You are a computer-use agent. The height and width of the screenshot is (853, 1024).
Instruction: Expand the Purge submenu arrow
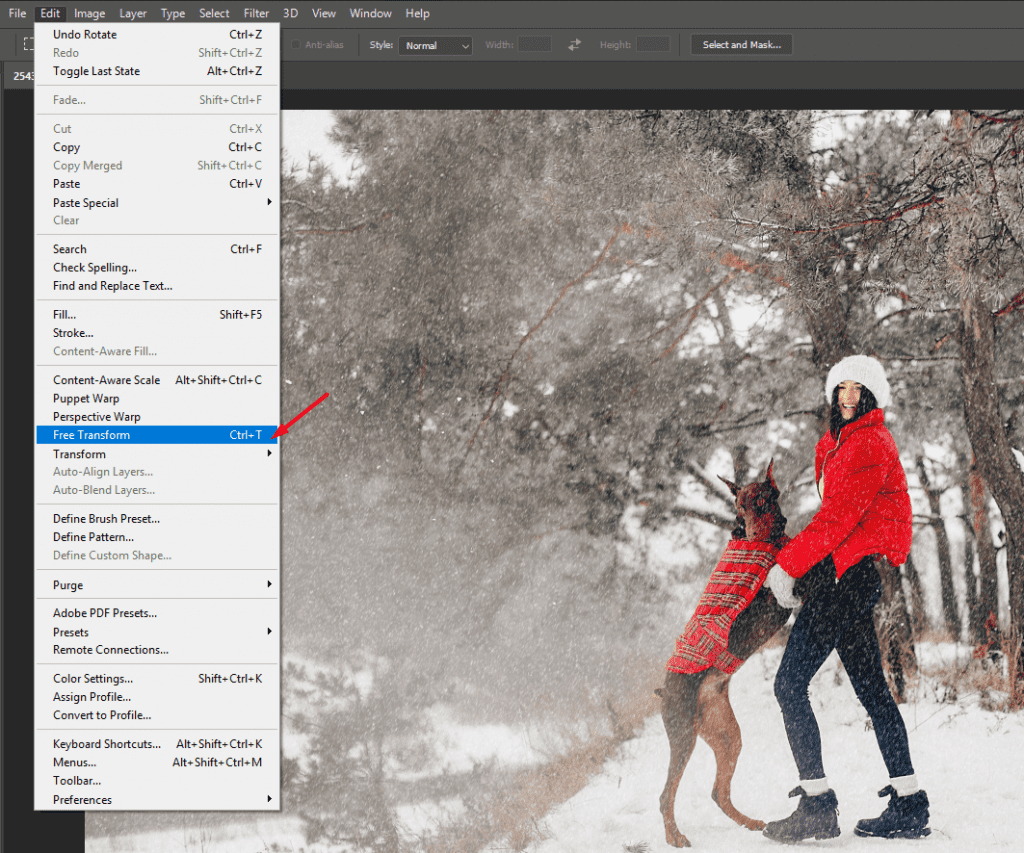[x=269, y=584]
